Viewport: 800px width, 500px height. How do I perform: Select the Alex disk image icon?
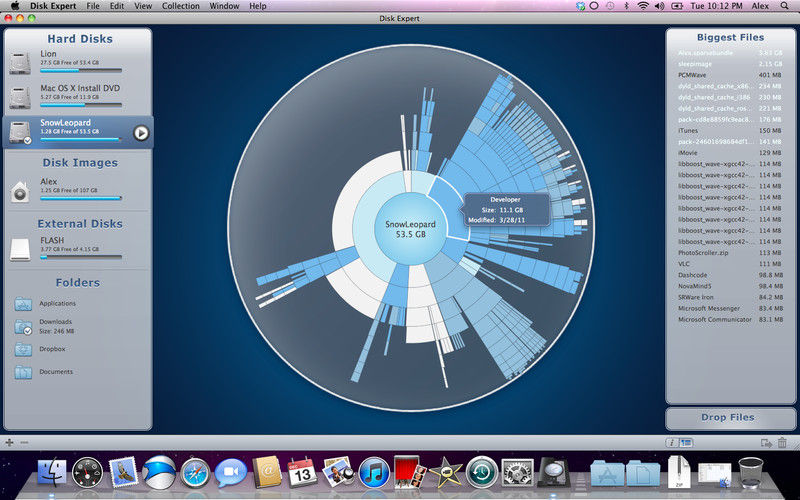(x=20, y=192)
